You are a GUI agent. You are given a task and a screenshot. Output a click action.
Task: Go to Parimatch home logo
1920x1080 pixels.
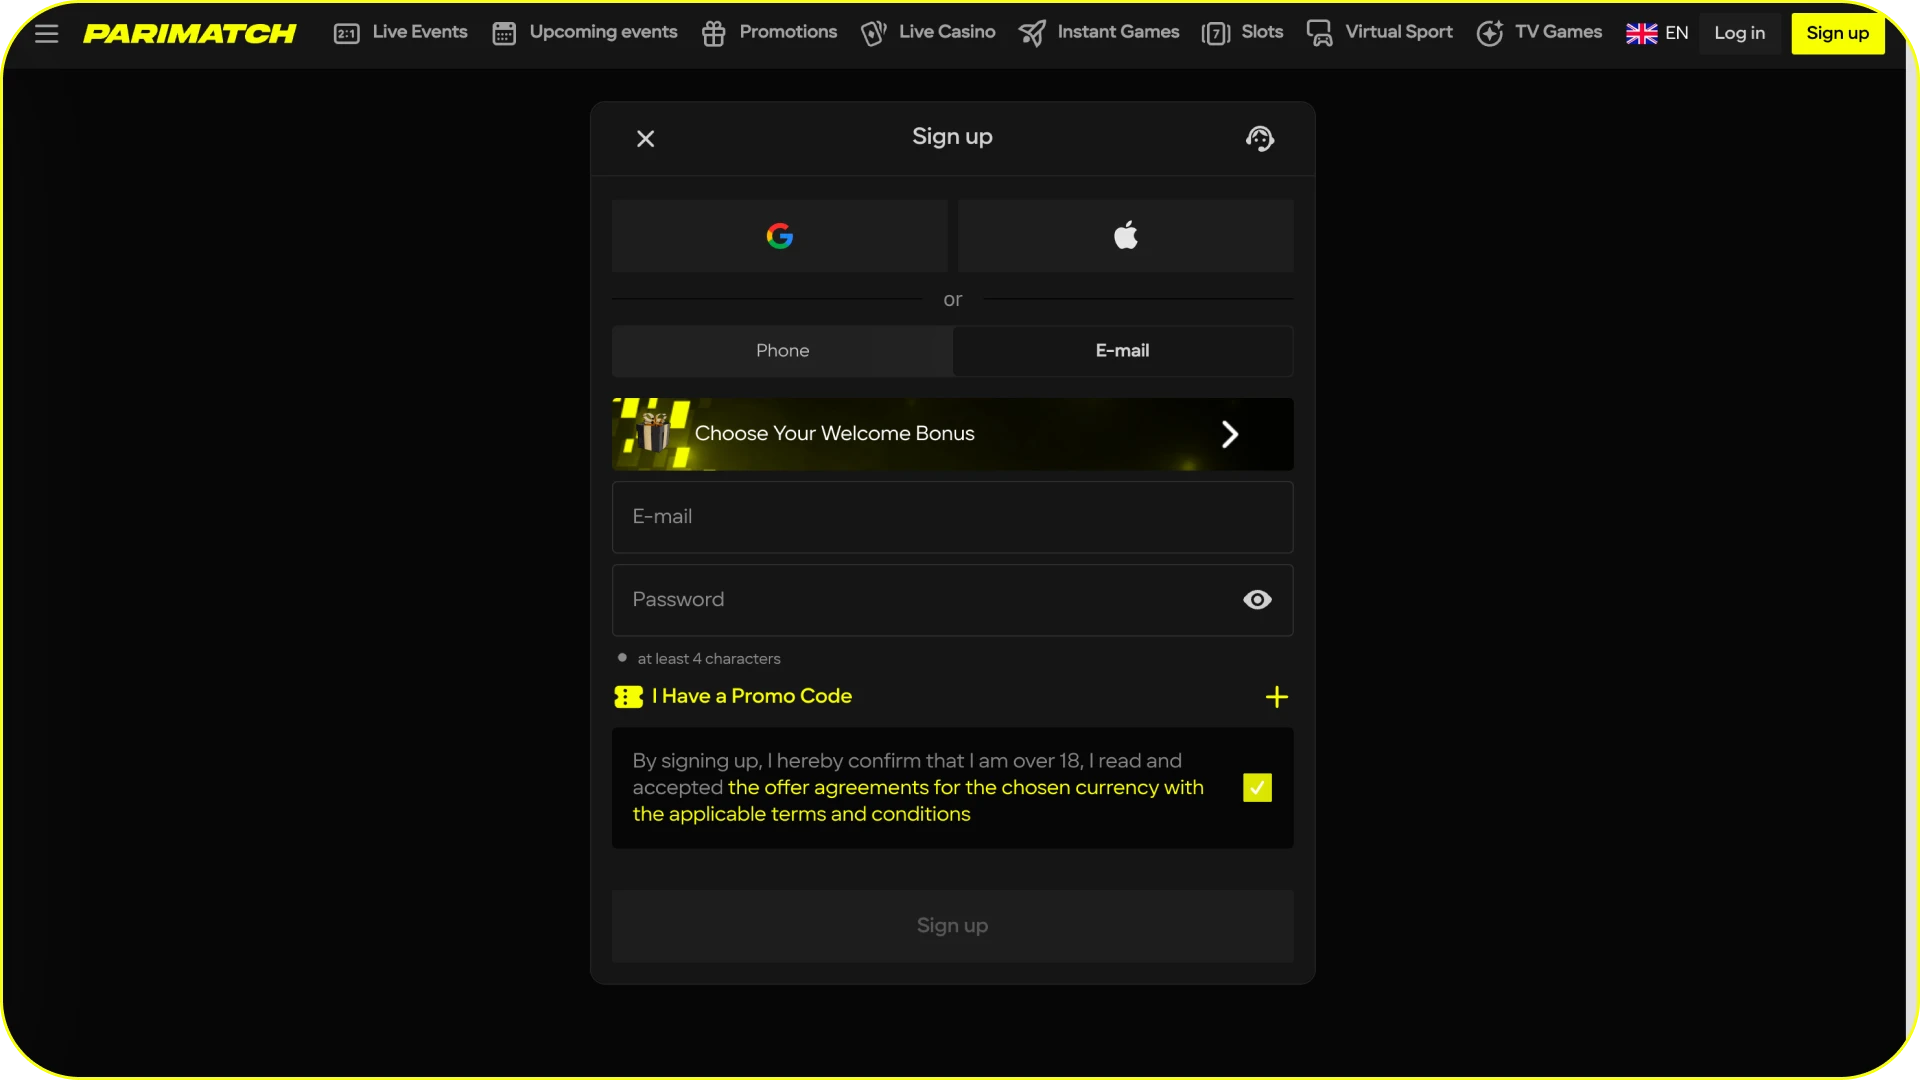tap(190, 33)
